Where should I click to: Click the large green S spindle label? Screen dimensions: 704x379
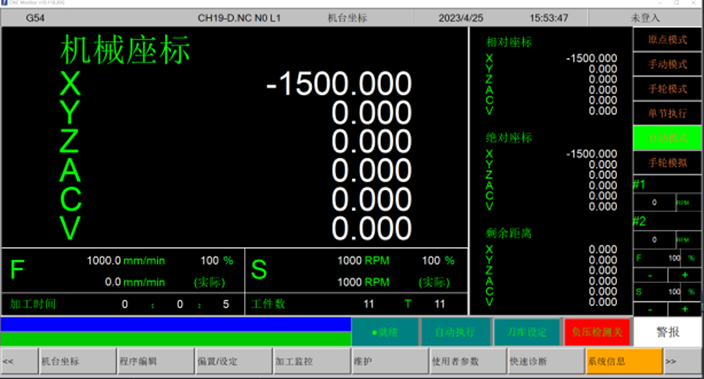(259, 270)
